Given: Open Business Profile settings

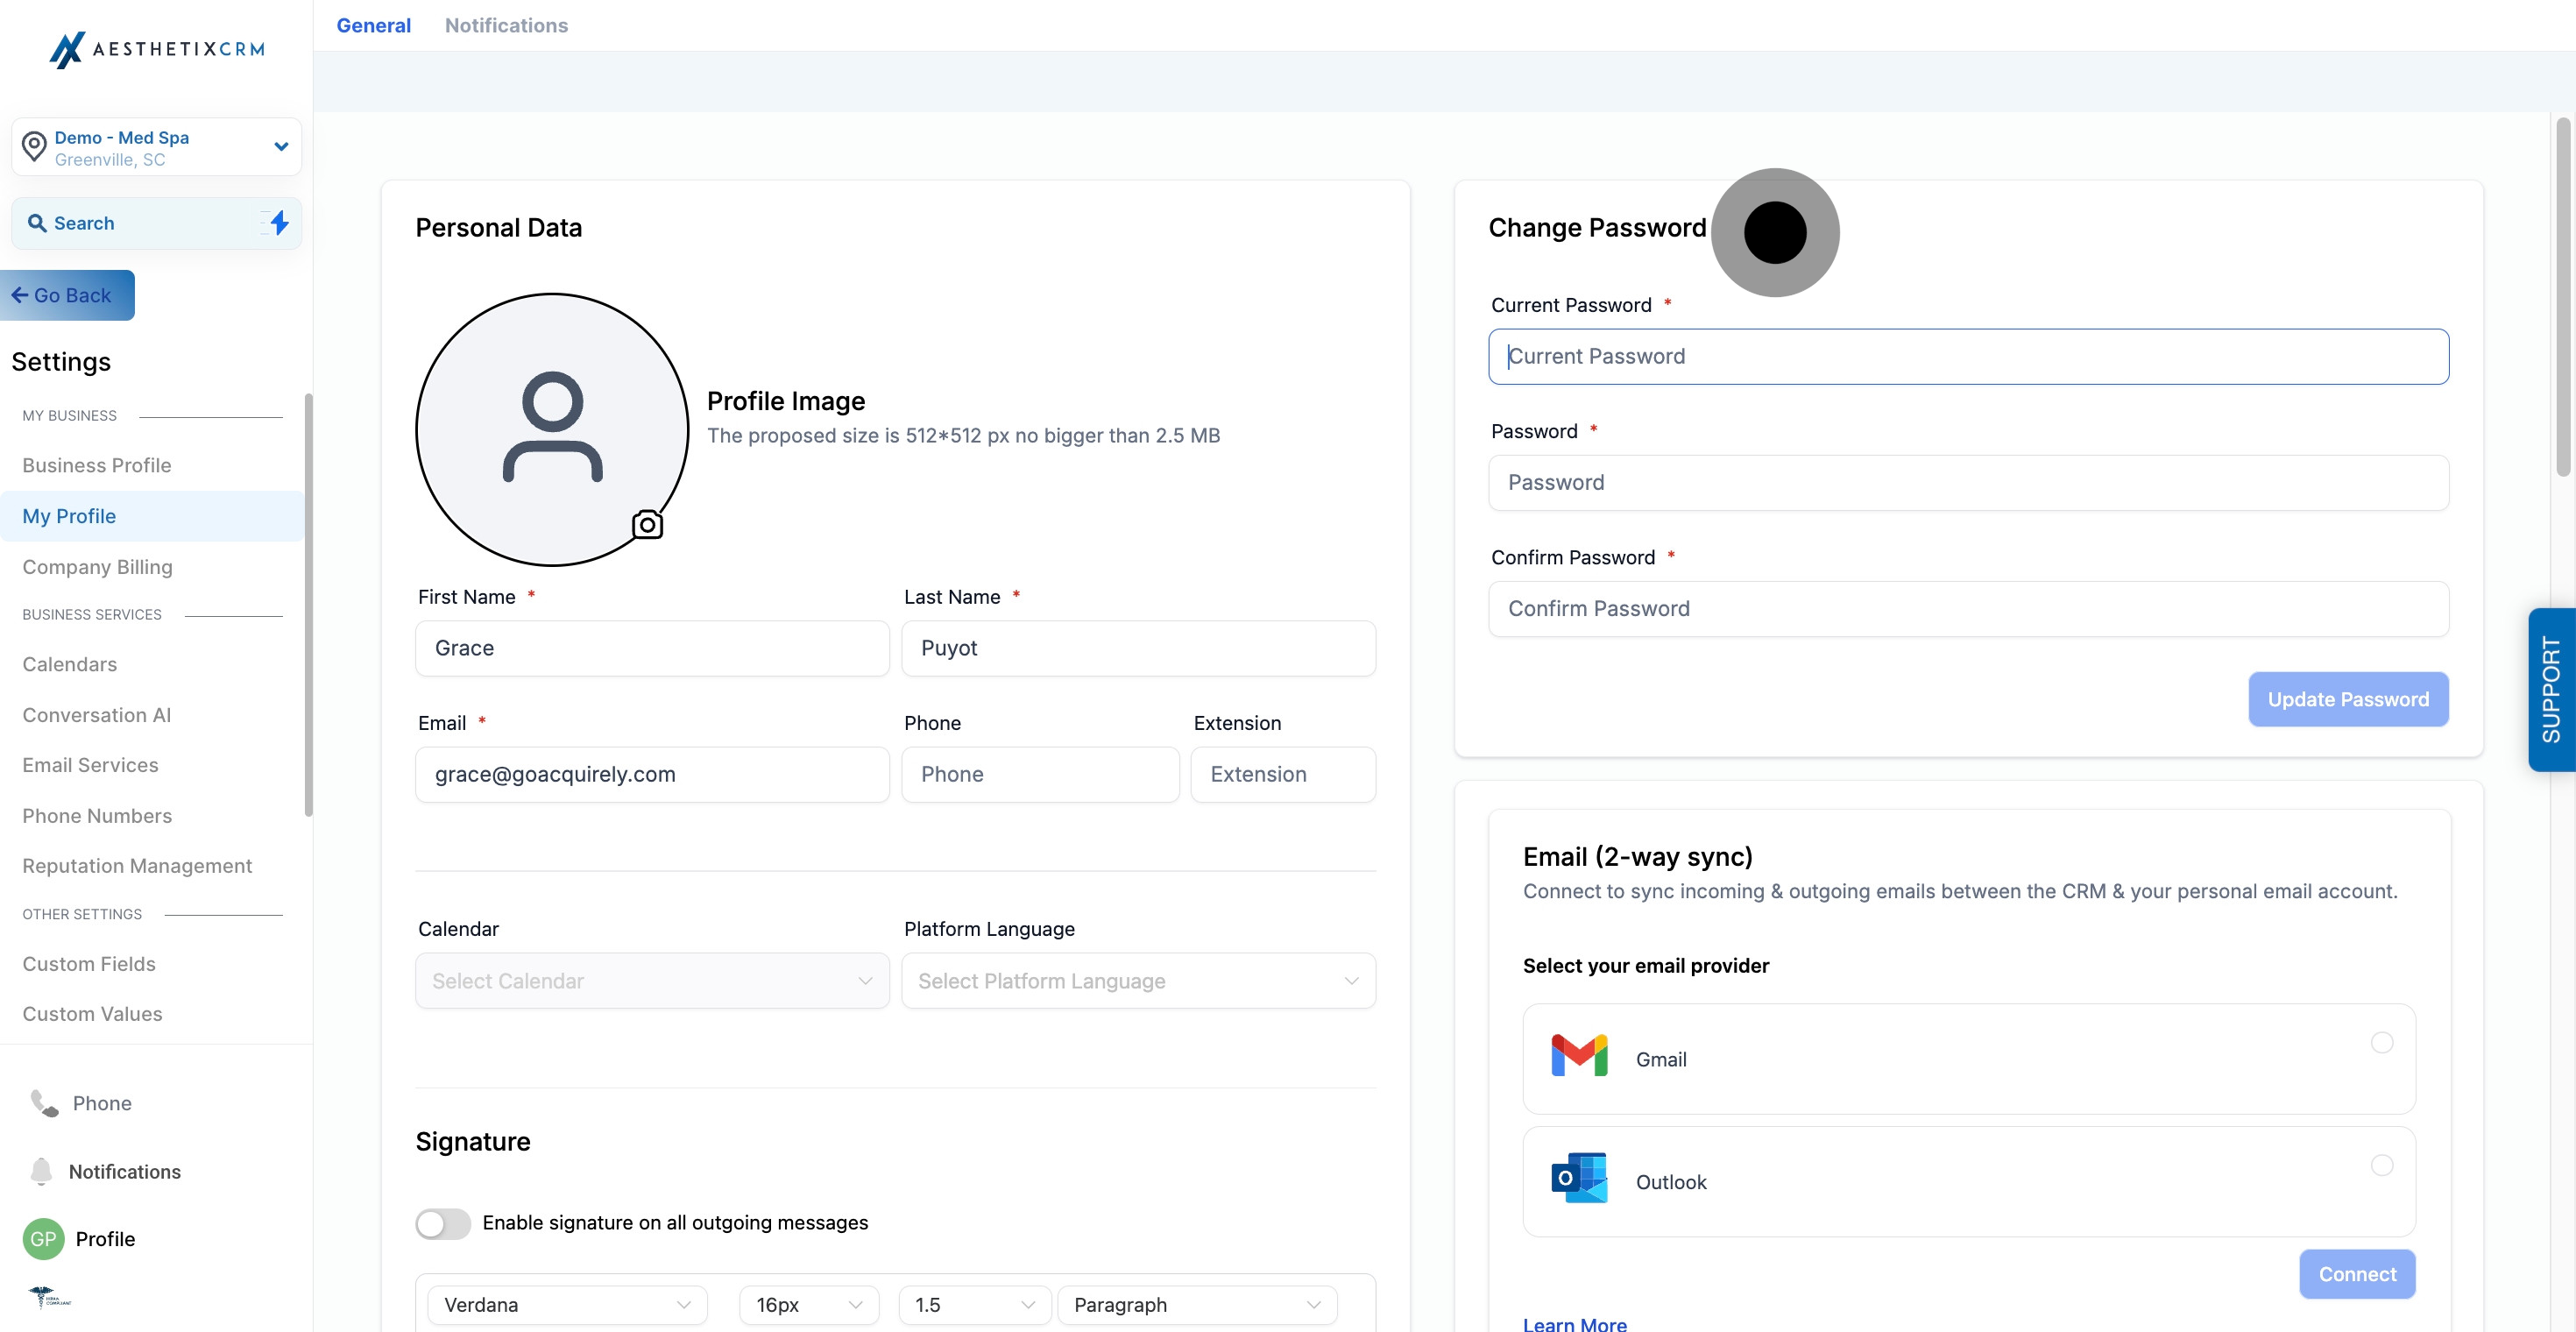Looking at the screenshot, I should [97, 465].
